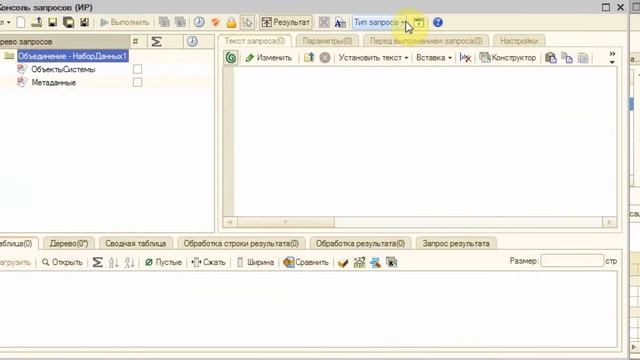
Task: Click the Пустые button
Action: [164, 262]
